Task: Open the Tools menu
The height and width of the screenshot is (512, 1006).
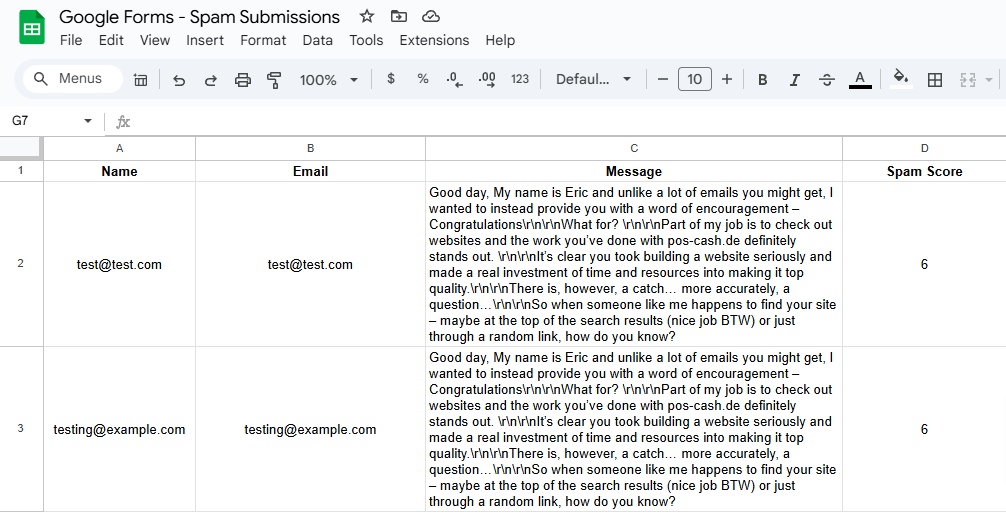Action: (x=366, y=40)
